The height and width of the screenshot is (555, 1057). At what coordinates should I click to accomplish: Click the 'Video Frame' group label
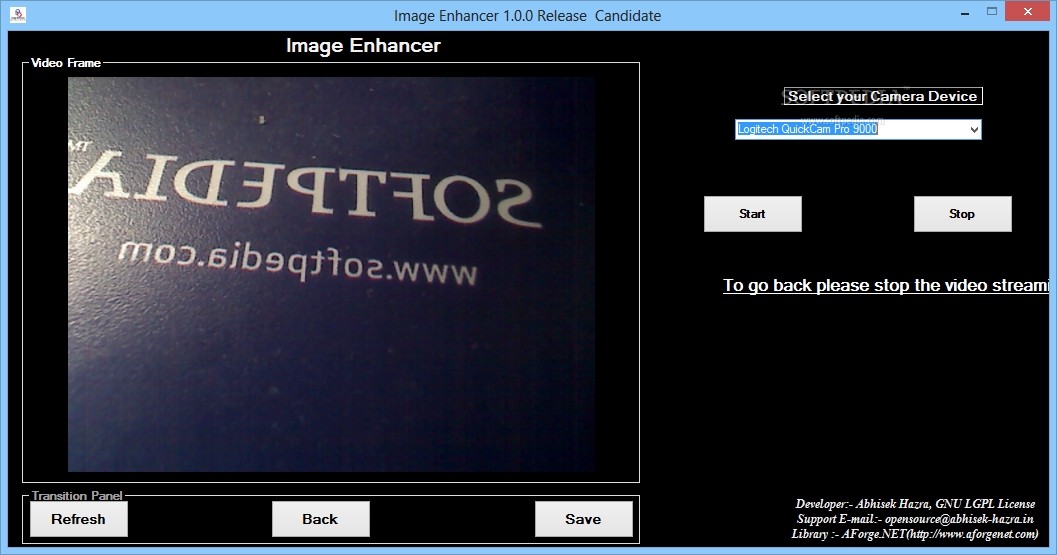(x=66, y=63)
